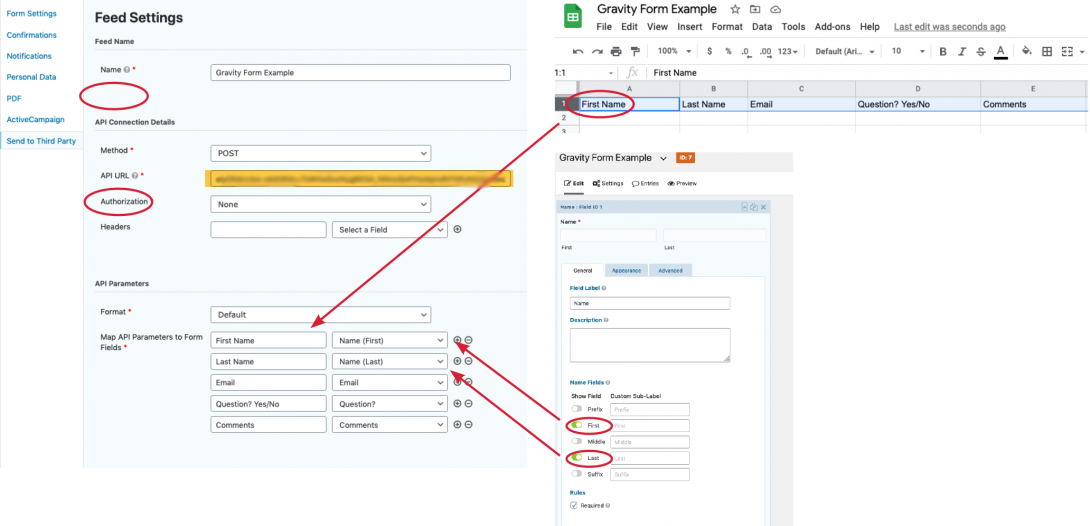This screenshot has height=526, width=1090.
Task: Remove the Comments mapping row
Action: point(469,425)
